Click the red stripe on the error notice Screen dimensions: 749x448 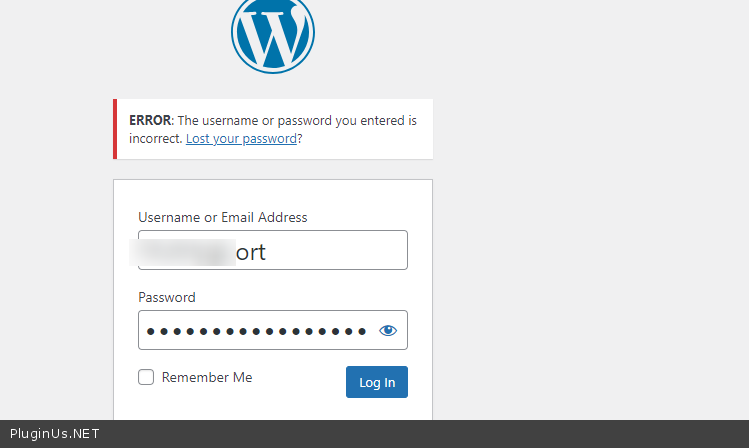point(115,129)
